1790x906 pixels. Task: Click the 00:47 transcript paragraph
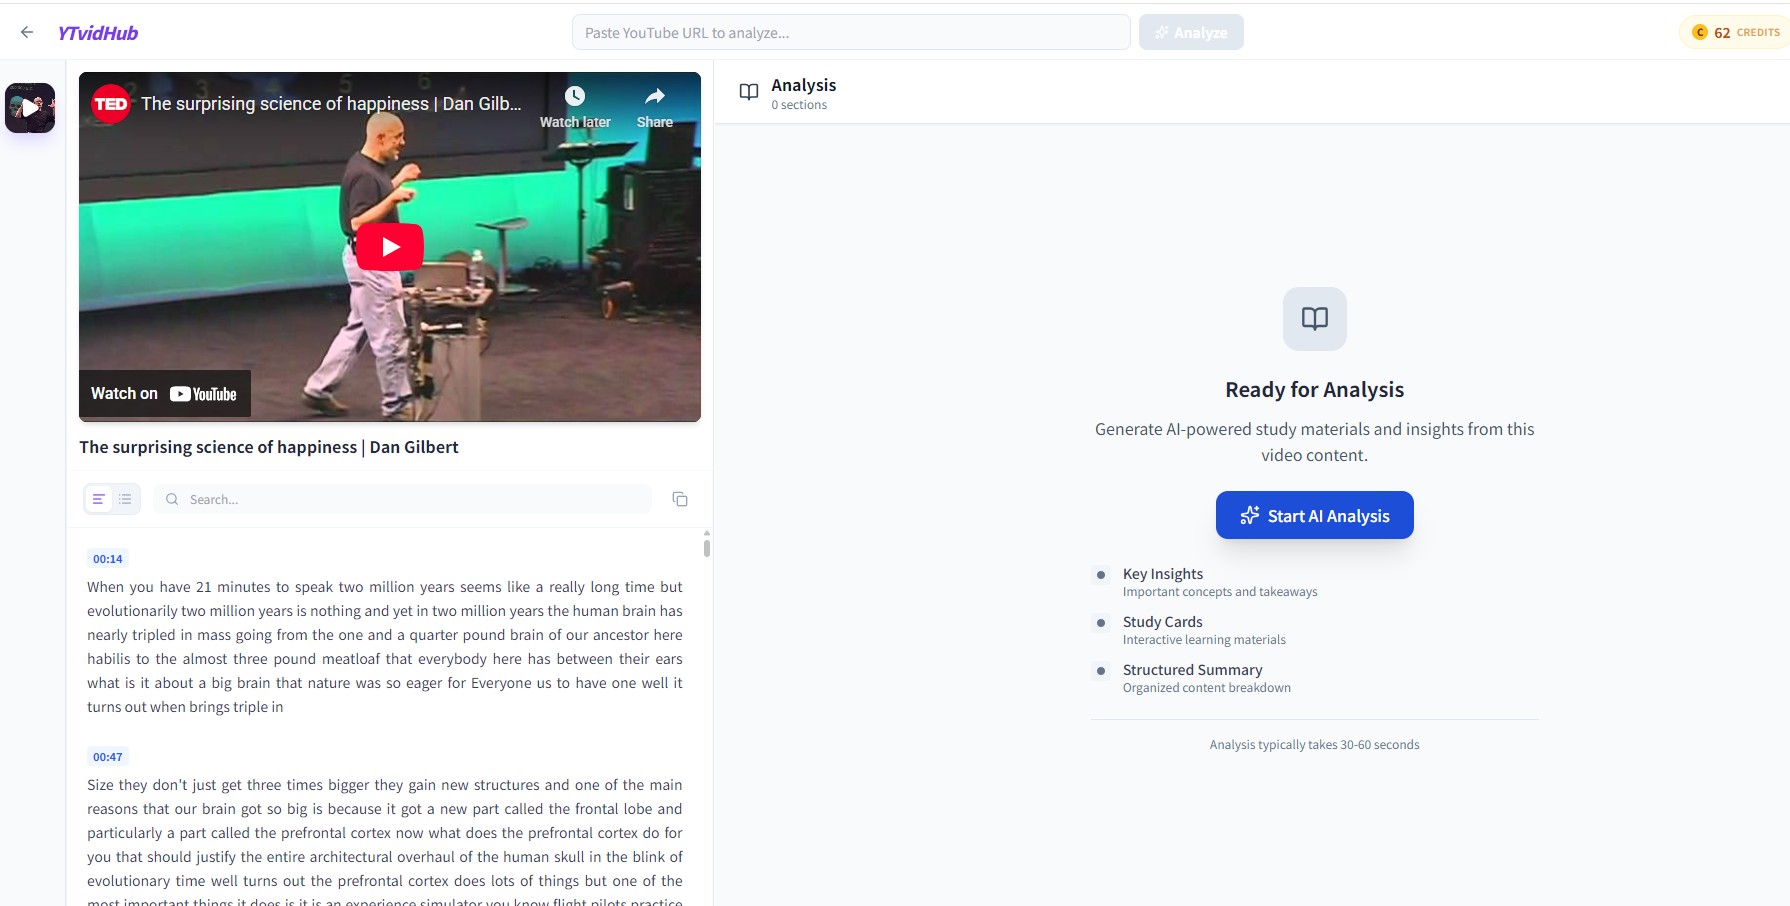click(x=385, y=840)
